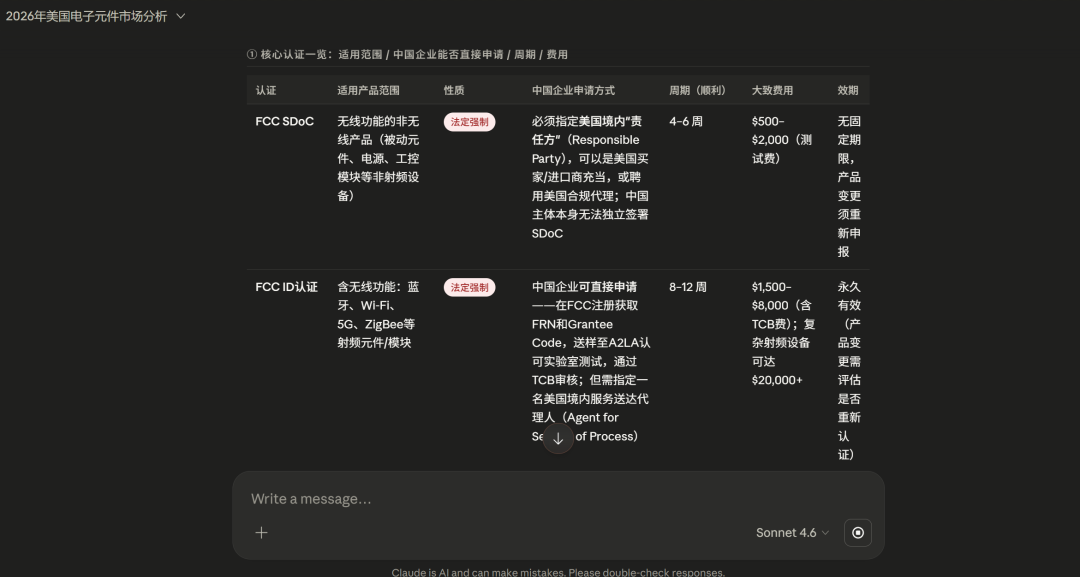Click the 认证 column header

[x=266, y=90]
